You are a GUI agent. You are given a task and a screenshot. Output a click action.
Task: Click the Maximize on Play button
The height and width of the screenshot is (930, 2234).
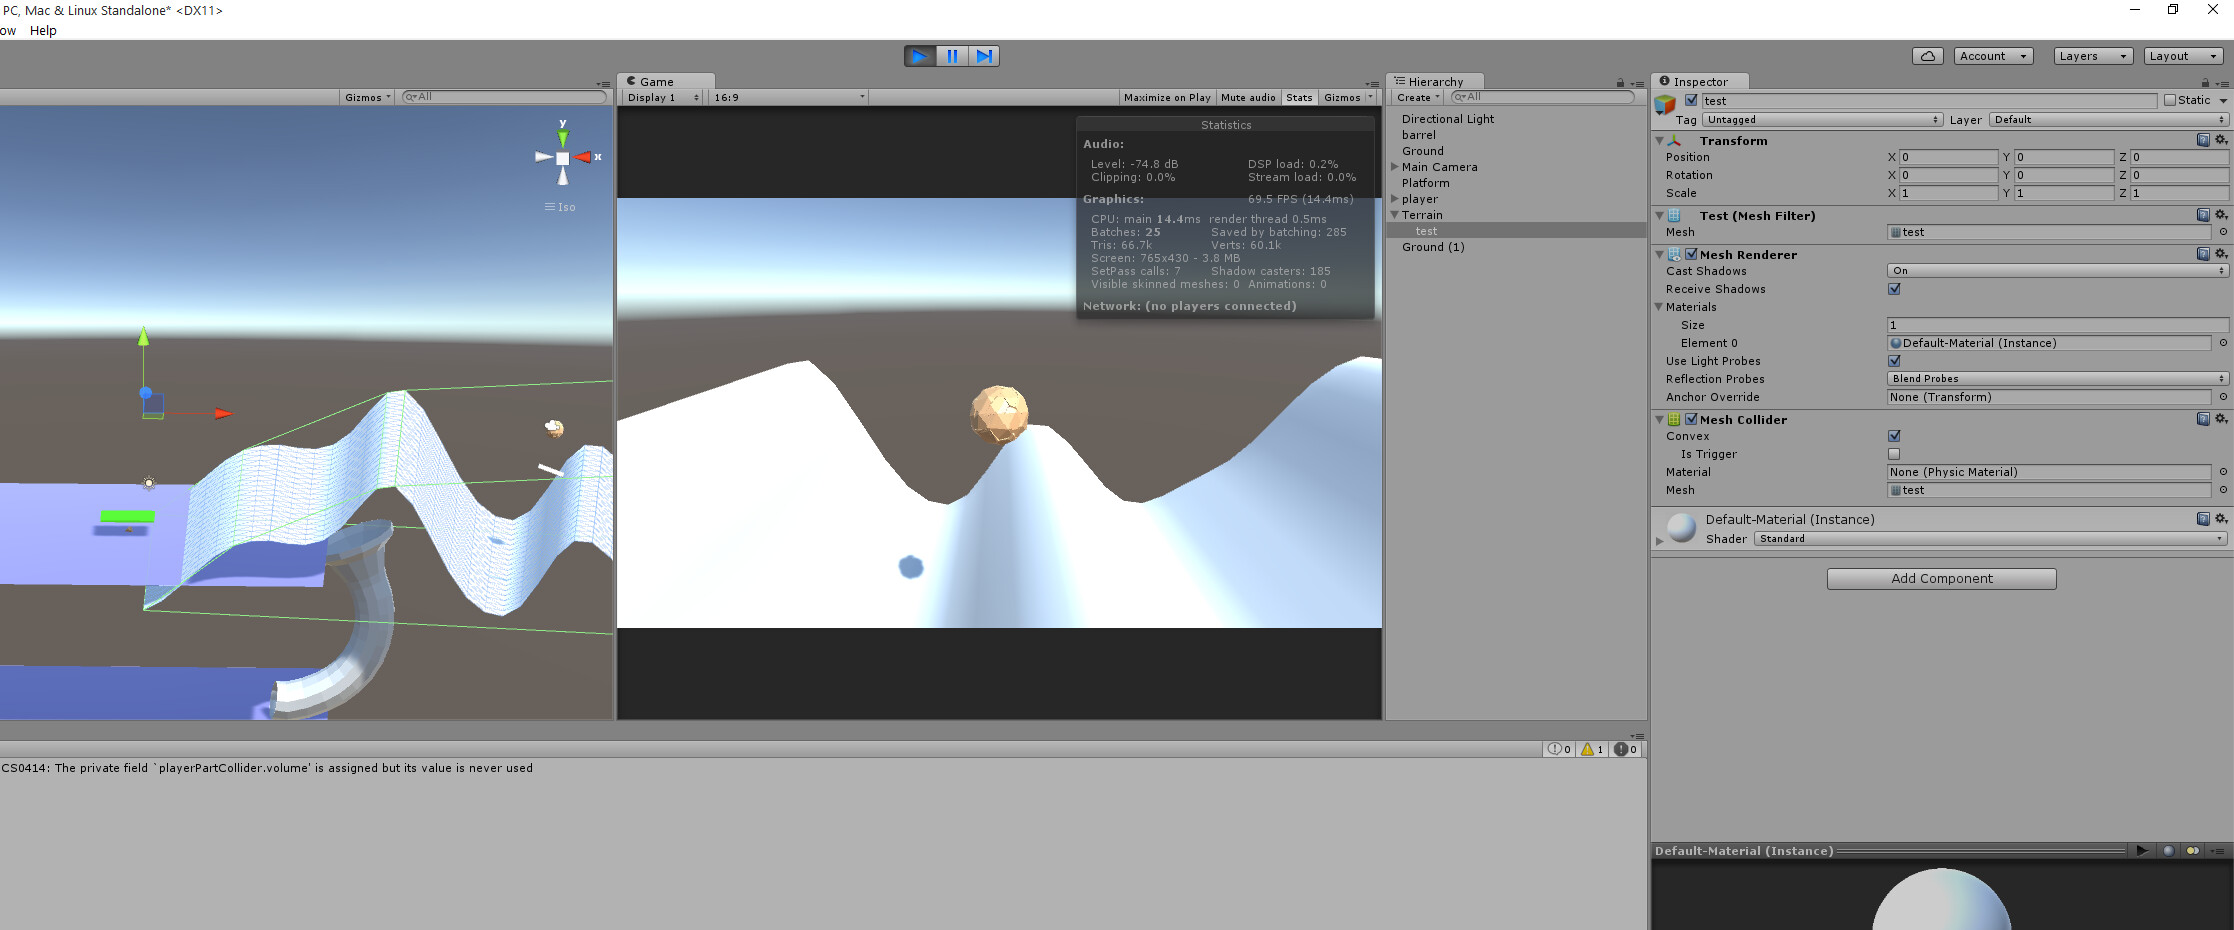pyautogui.click(x=1166, y=97)
